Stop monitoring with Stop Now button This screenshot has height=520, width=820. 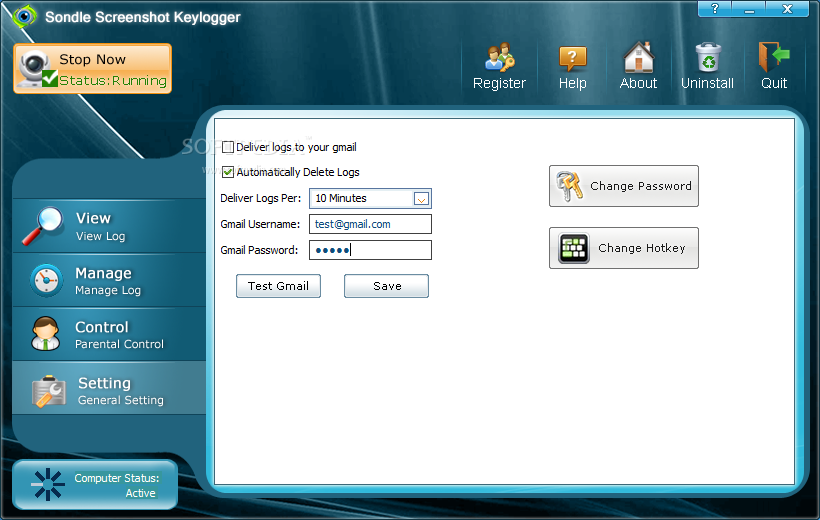[x=93, y=69]
